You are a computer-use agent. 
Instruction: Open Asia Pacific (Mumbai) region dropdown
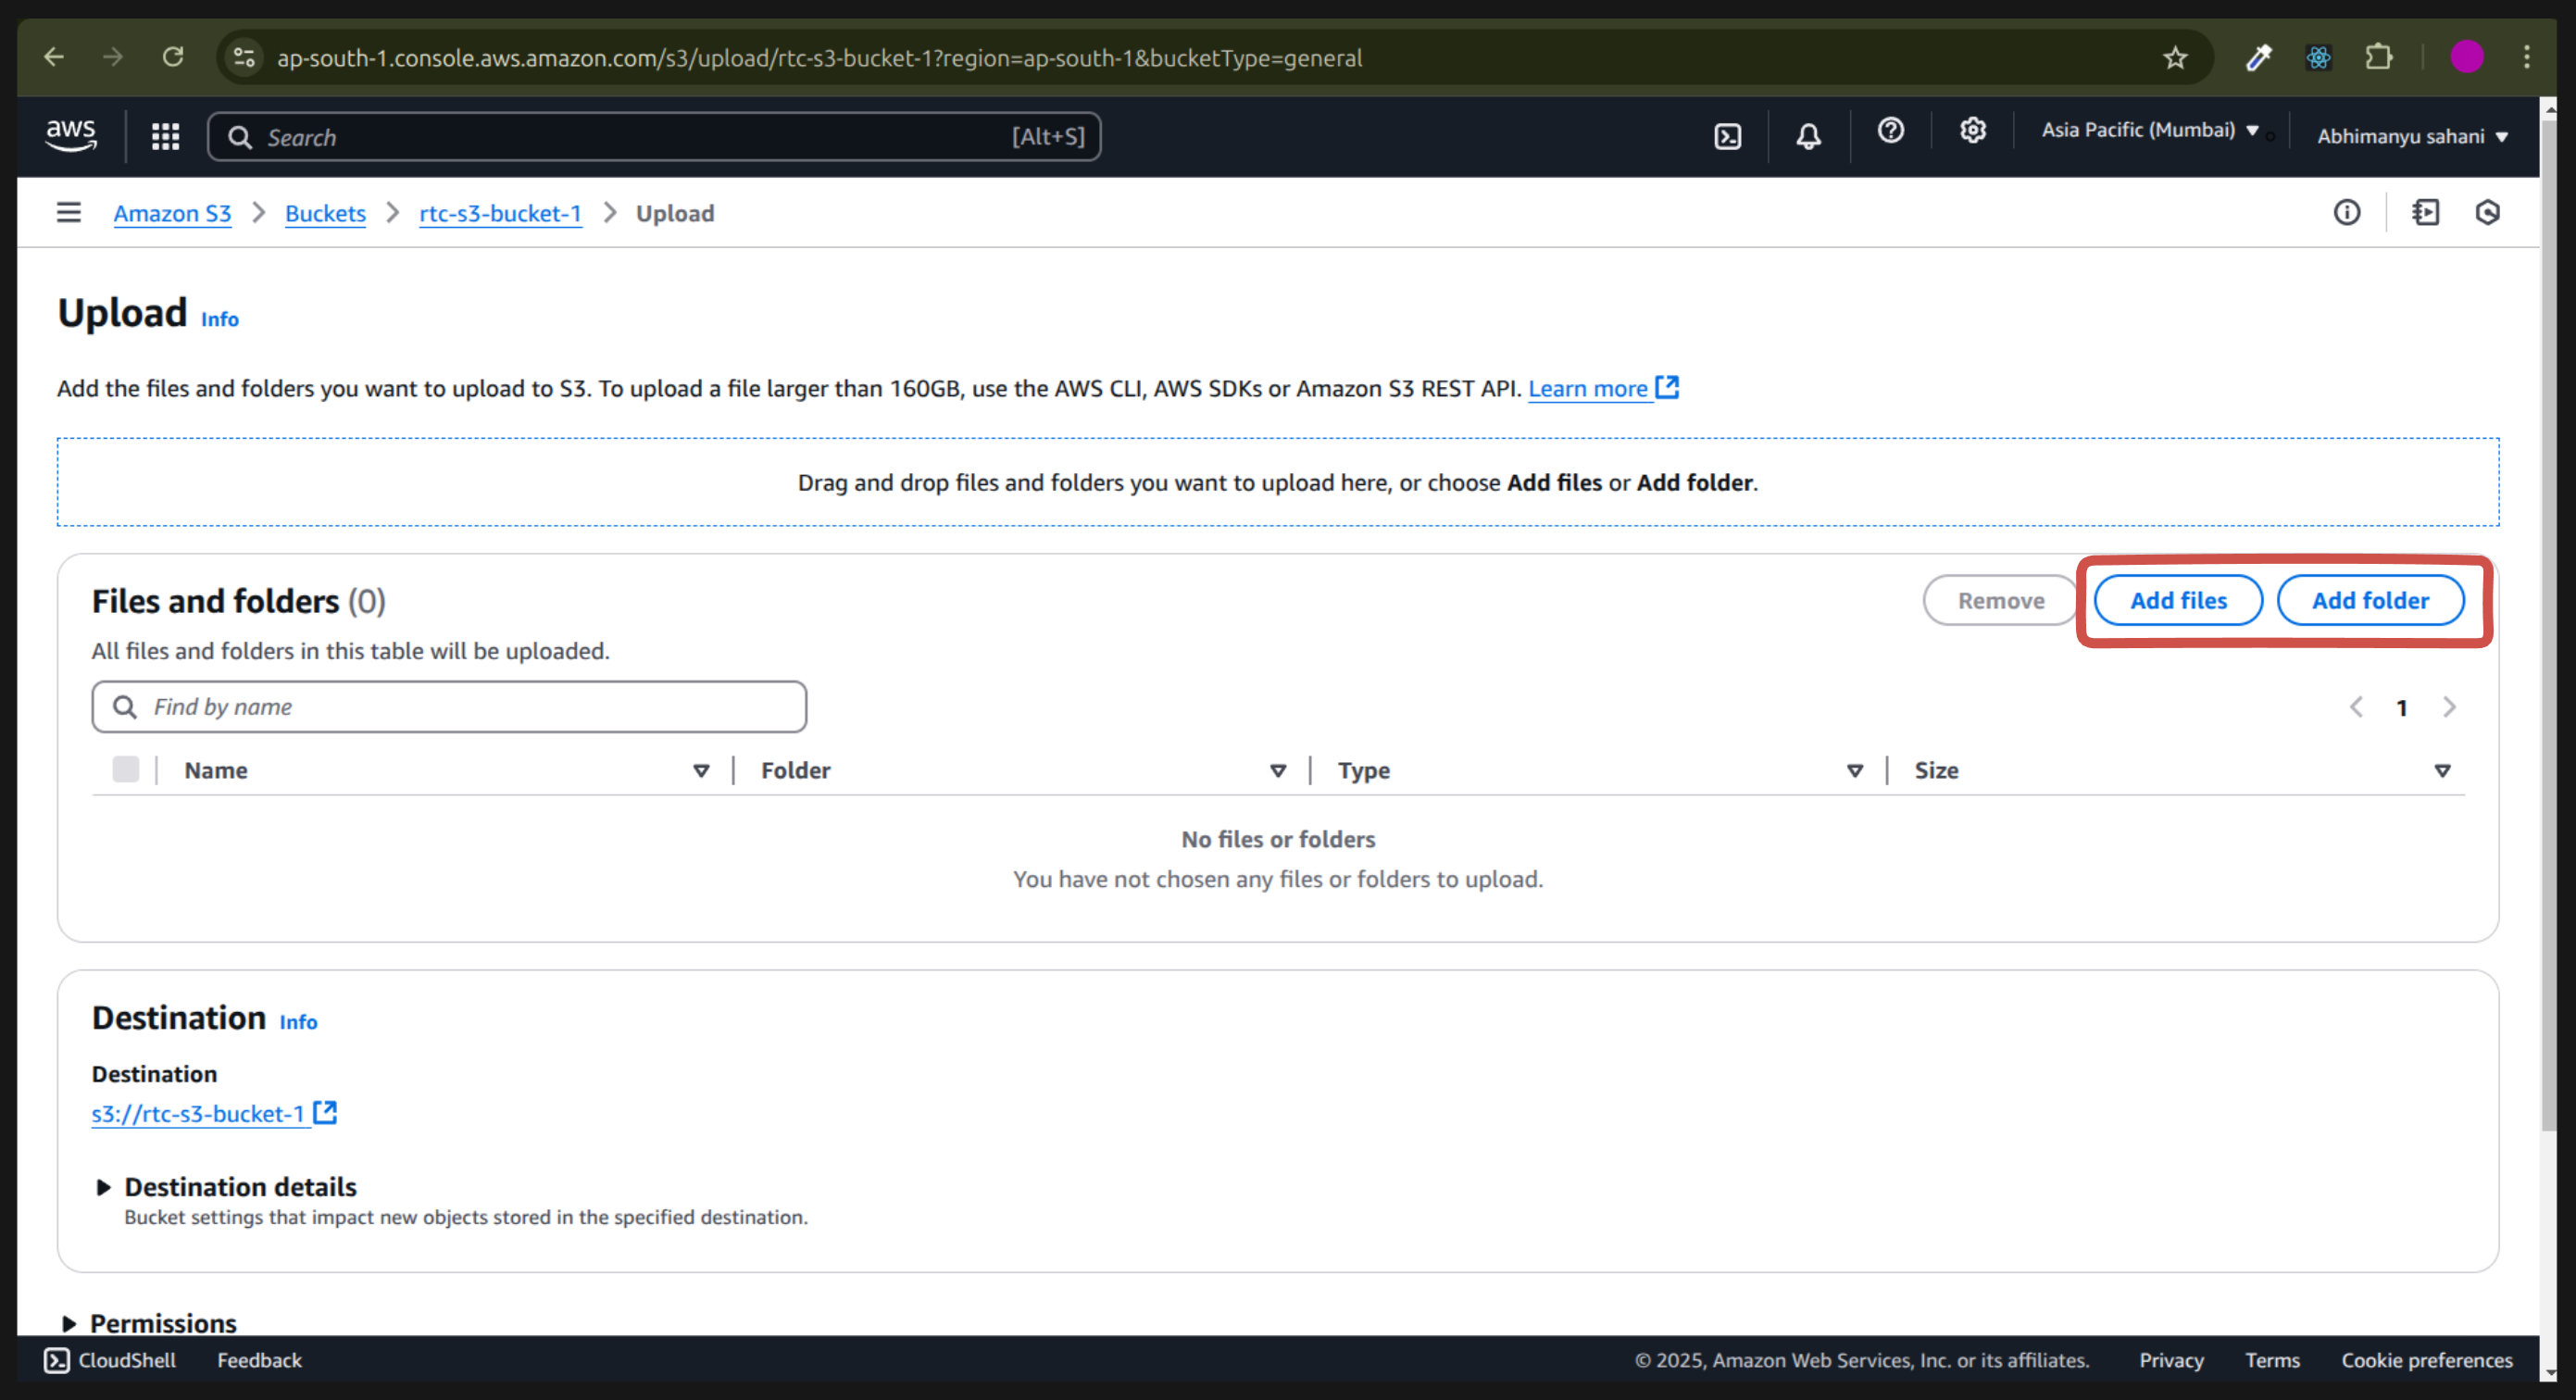pos(2150,130)
